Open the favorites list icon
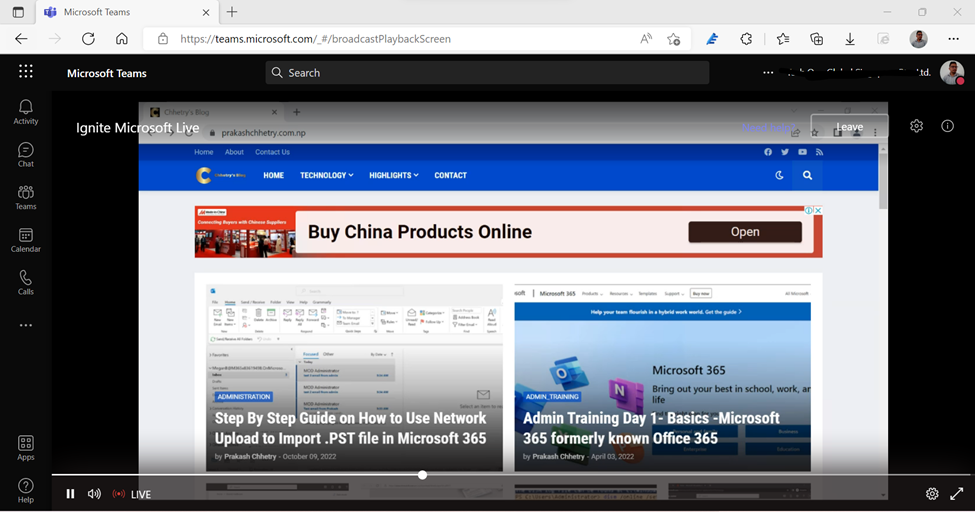The width and height of the screenshot is (975, 512). pos(783,39)
